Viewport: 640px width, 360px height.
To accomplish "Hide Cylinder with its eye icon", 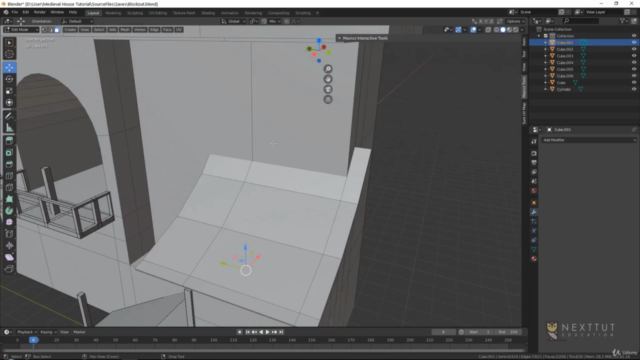I will click(x=634, y=89).
